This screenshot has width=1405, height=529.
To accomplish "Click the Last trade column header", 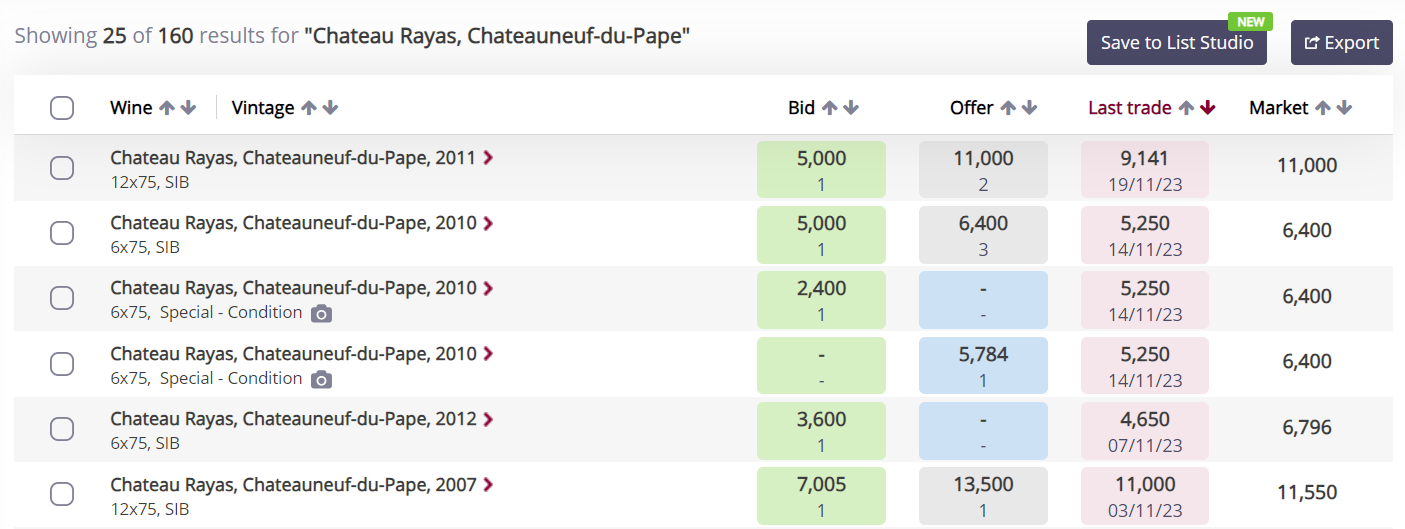I will coord(1130,108).
